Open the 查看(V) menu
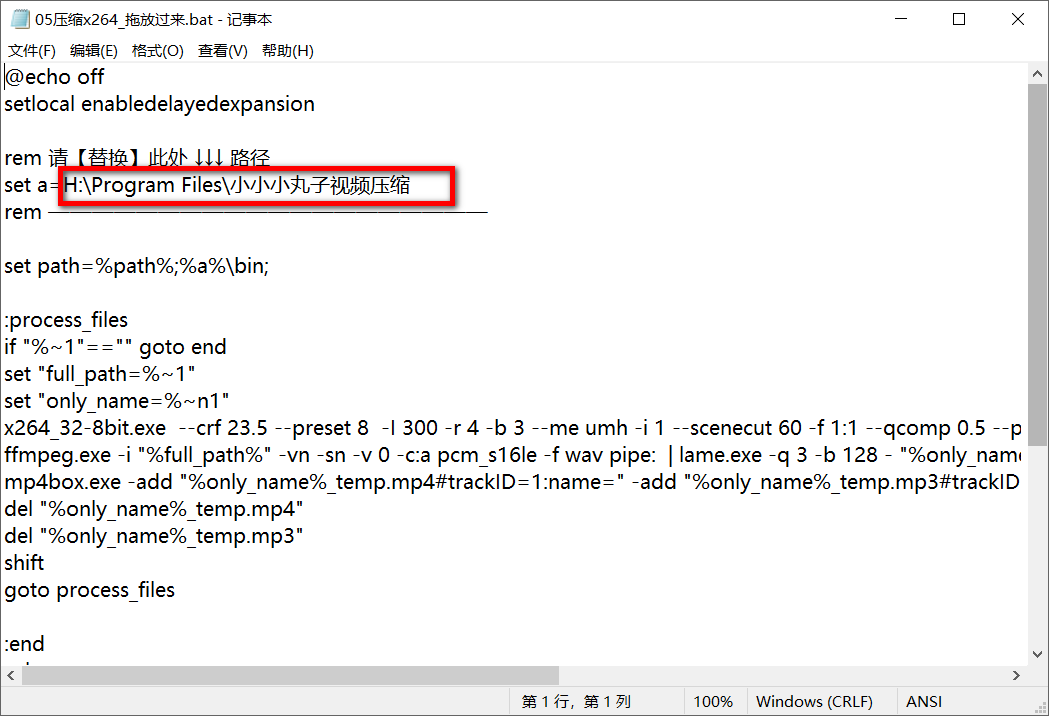Screen dimensions: 1049x716 pyautogui.click(x=223, y=51)
